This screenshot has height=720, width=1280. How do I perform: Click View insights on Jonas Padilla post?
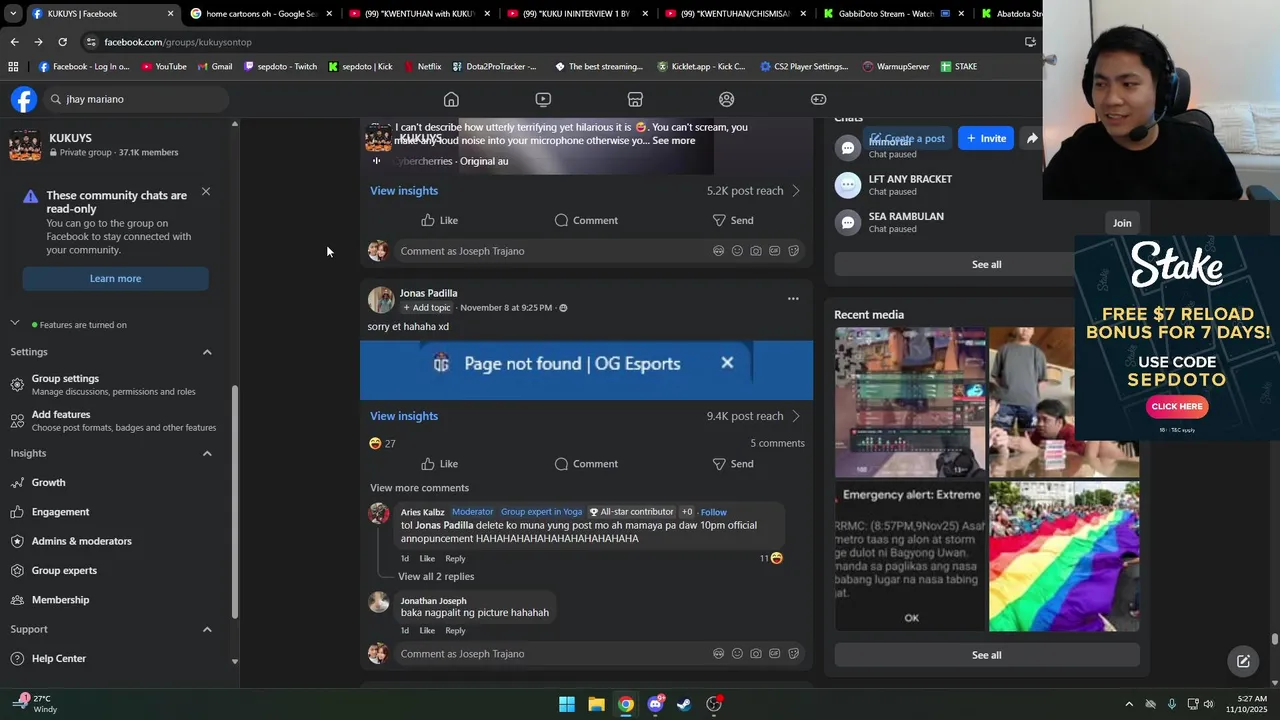coord(404,416)
